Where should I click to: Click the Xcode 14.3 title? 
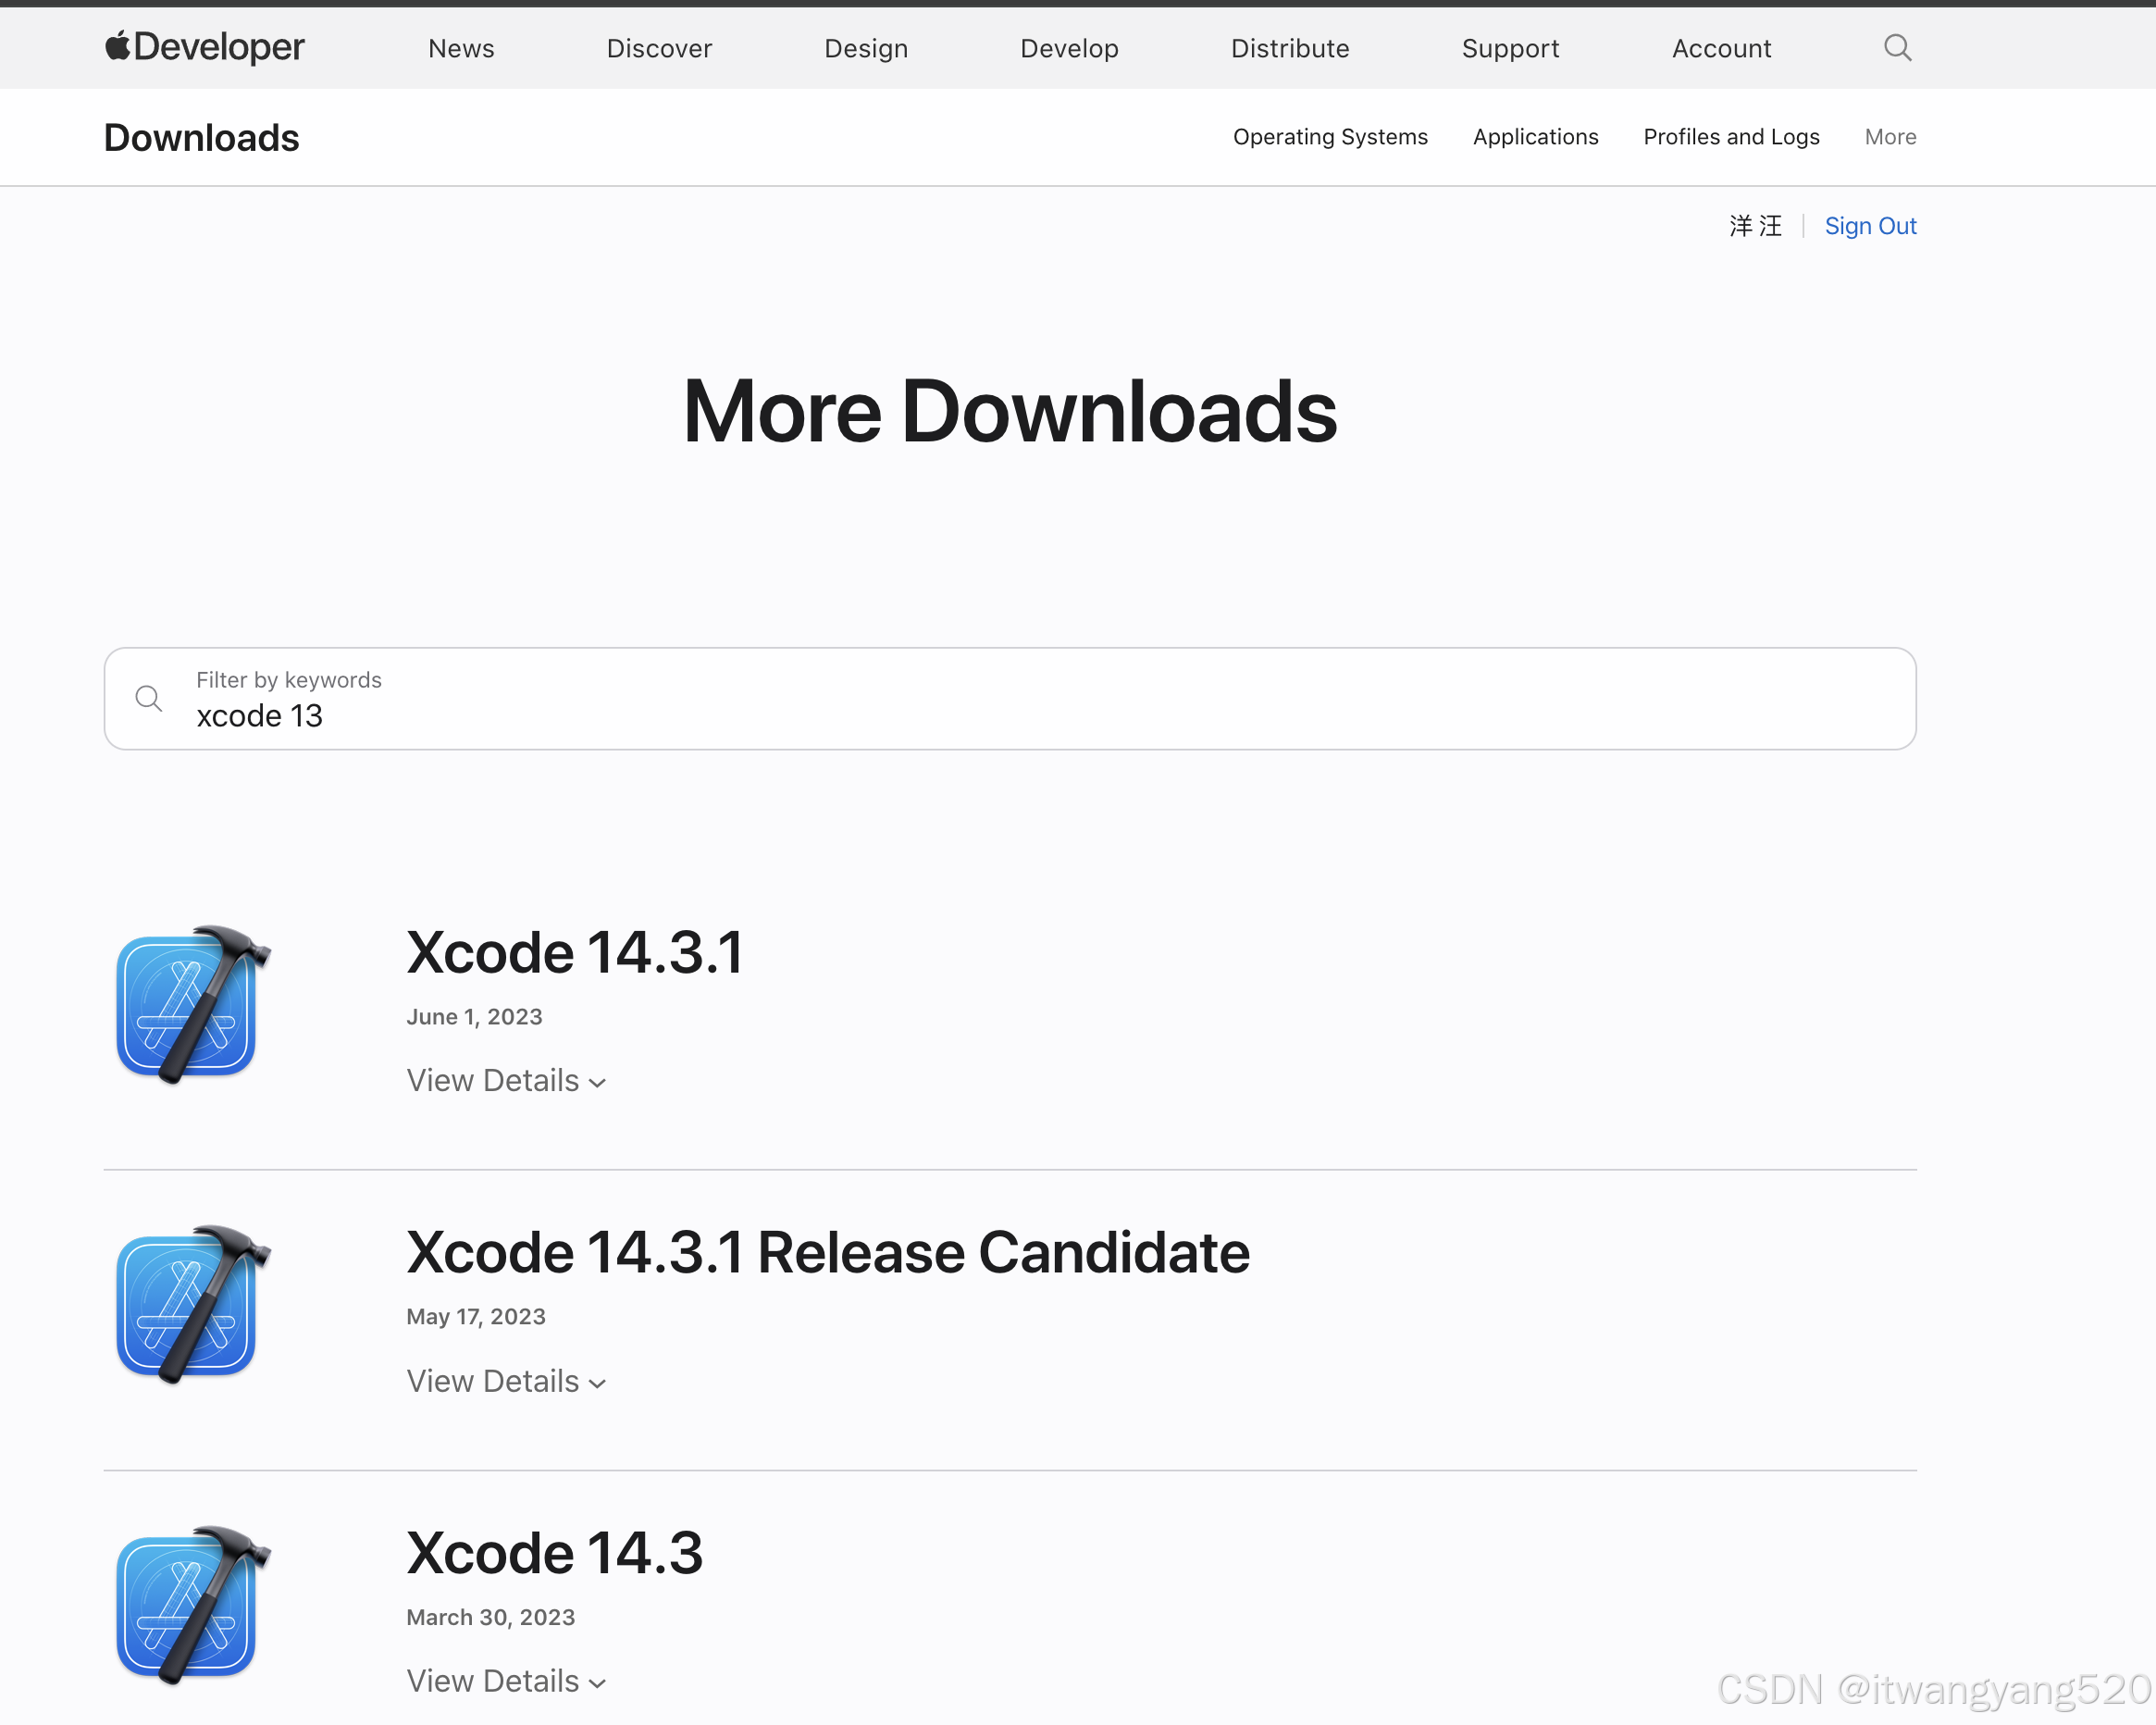pos(555,1553)
